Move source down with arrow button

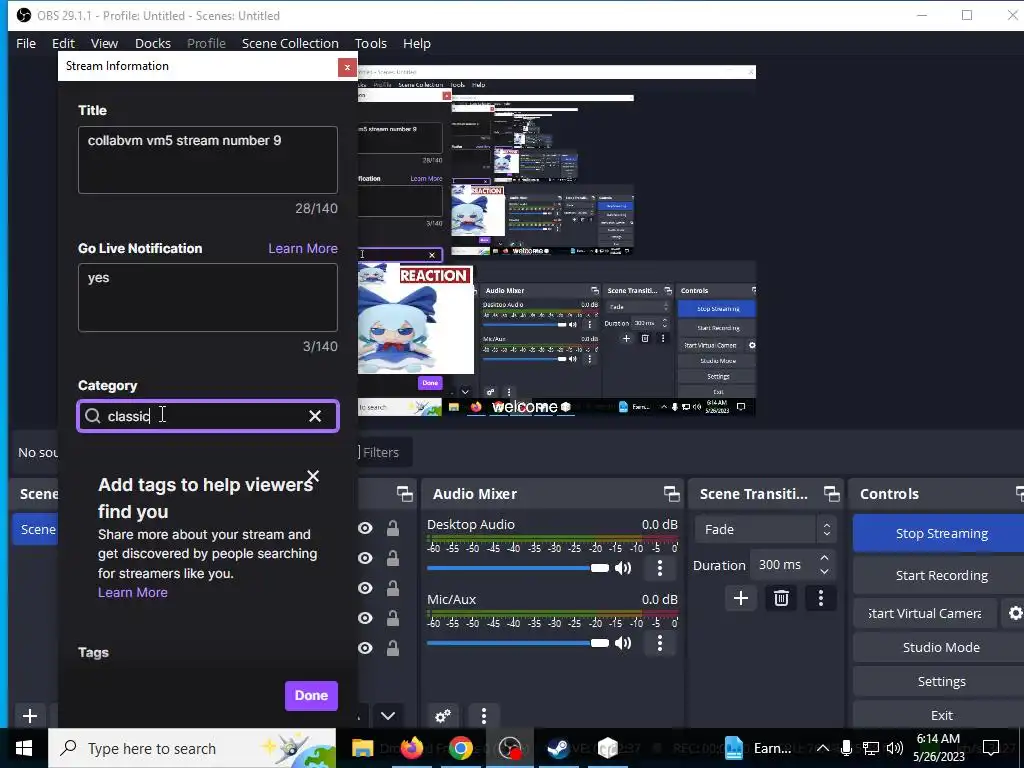[x=388, y=716]
